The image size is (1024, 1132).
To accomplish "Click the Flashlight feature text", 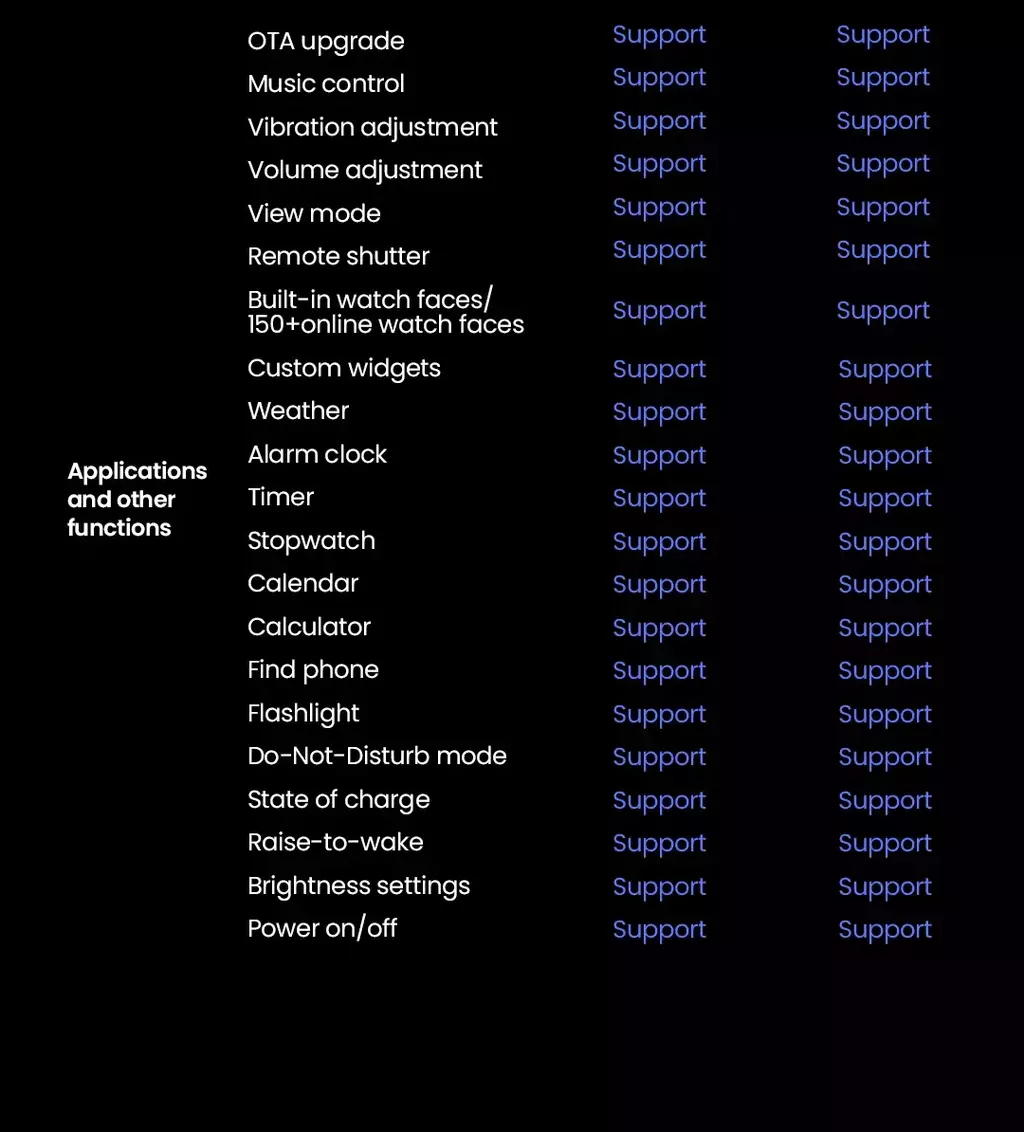I will tap(303, 714).
